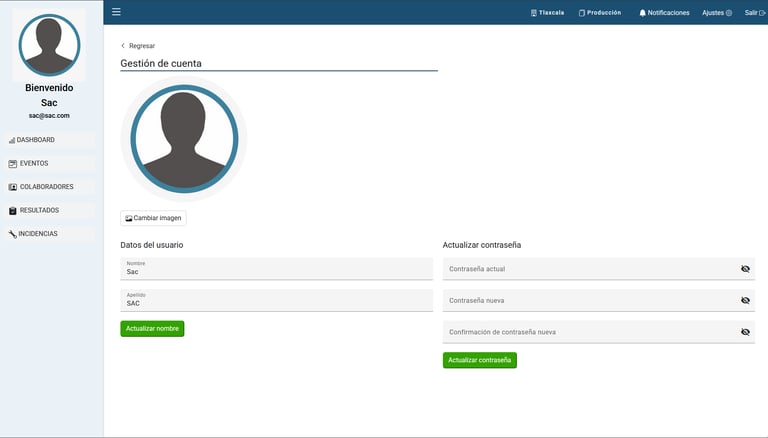Viewport: 768px width, 438px height.
Task: Go to EVENTOS section
Action: pos(49,164)
